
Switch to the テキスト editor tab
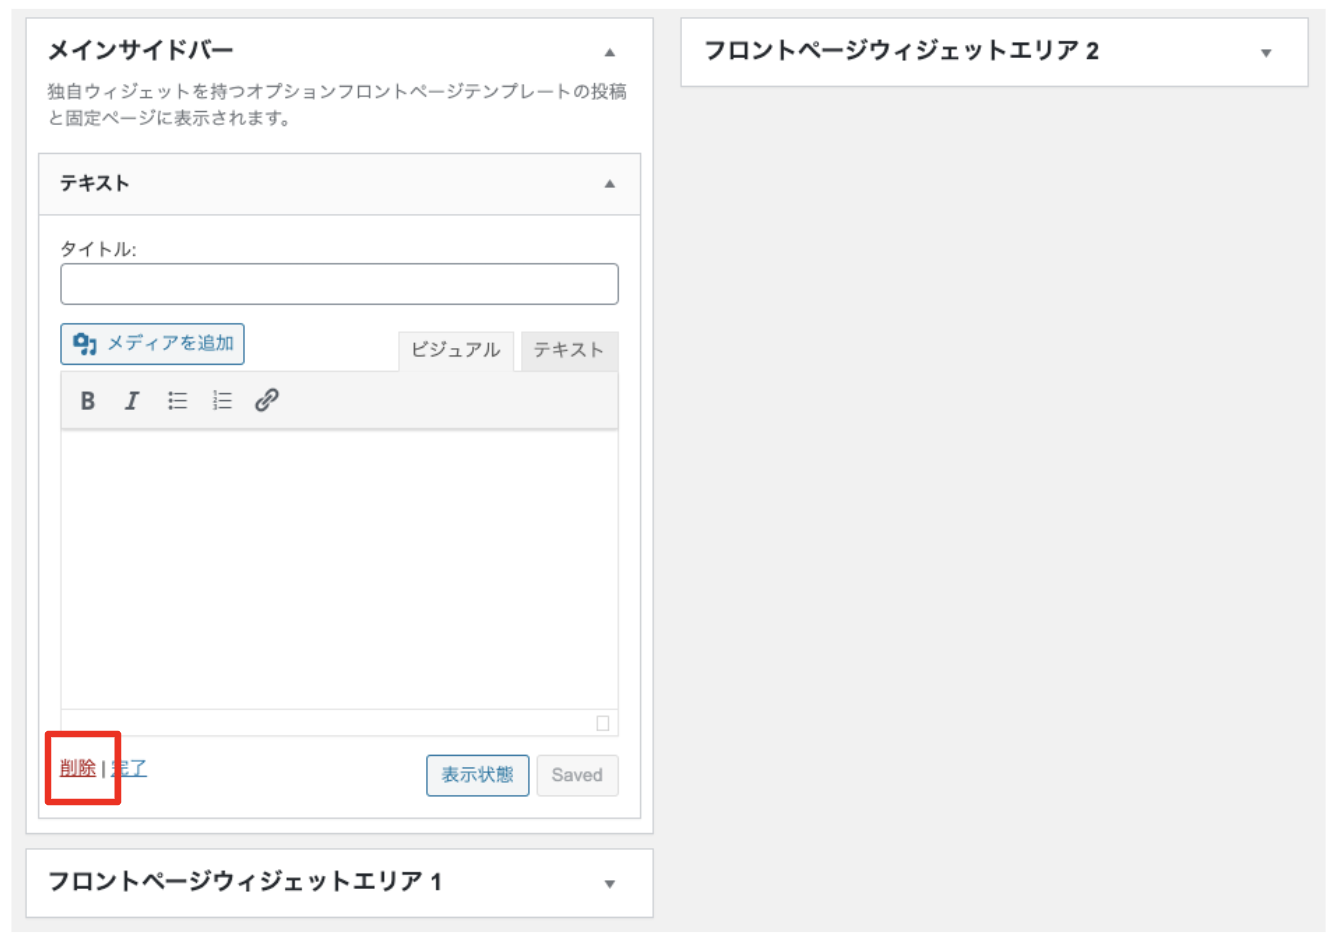point(568,350)
